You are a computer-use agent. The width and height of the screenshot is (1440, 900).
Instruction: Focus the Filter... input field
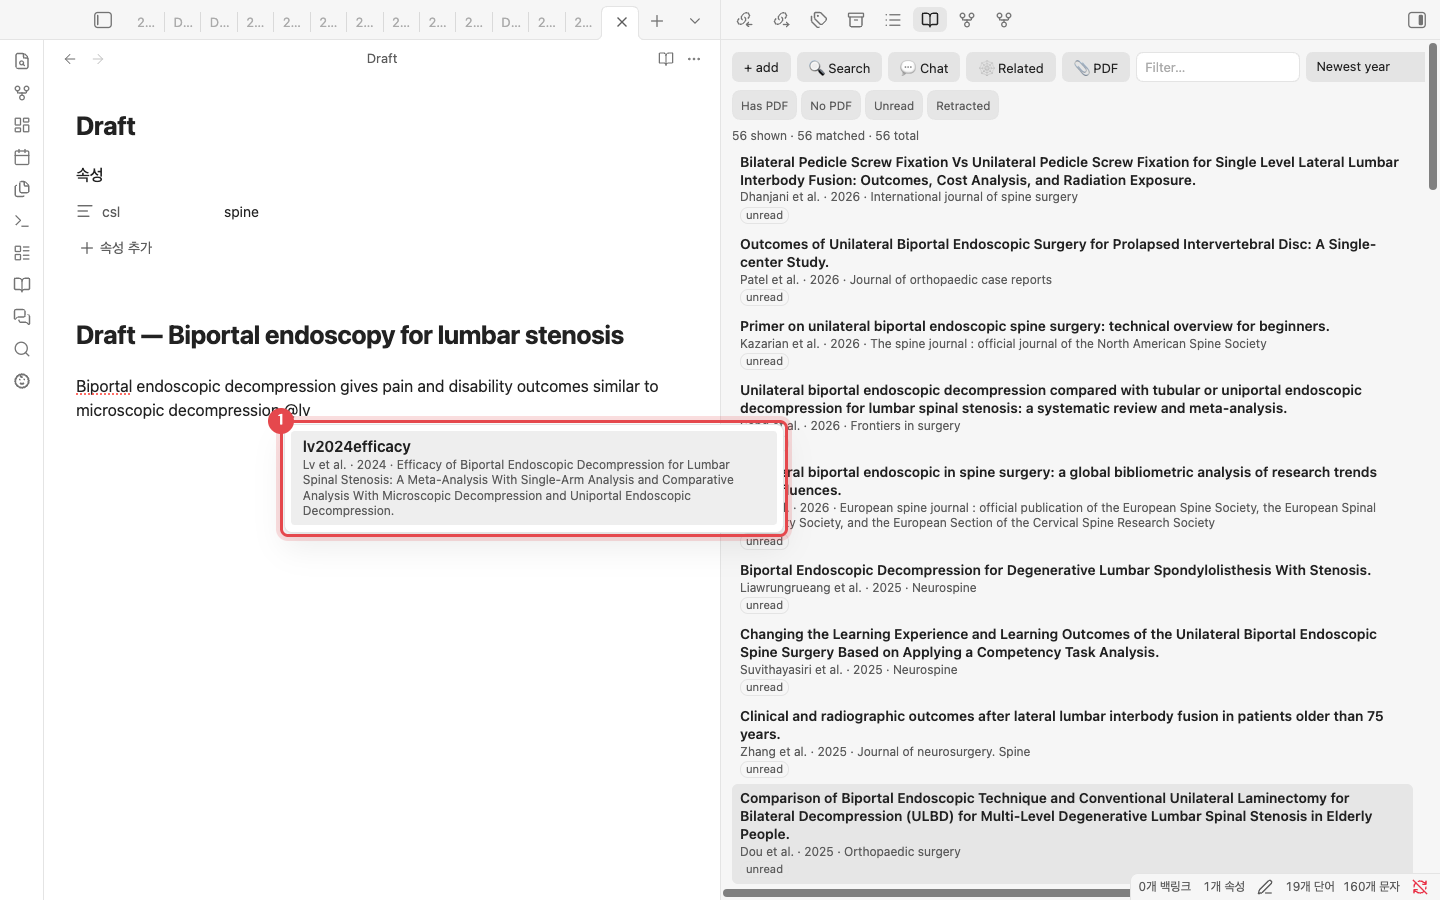coord(1218,67)
